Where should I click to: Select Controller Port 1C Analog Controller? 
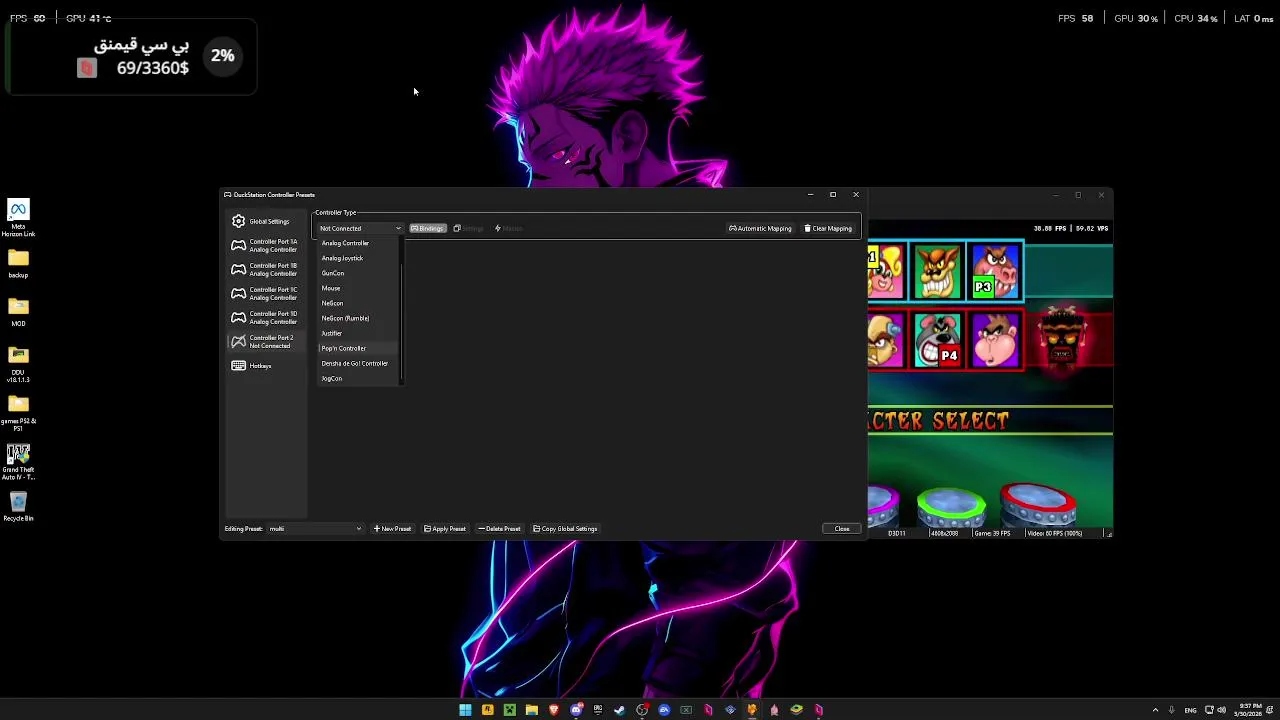tap(266, 293)
